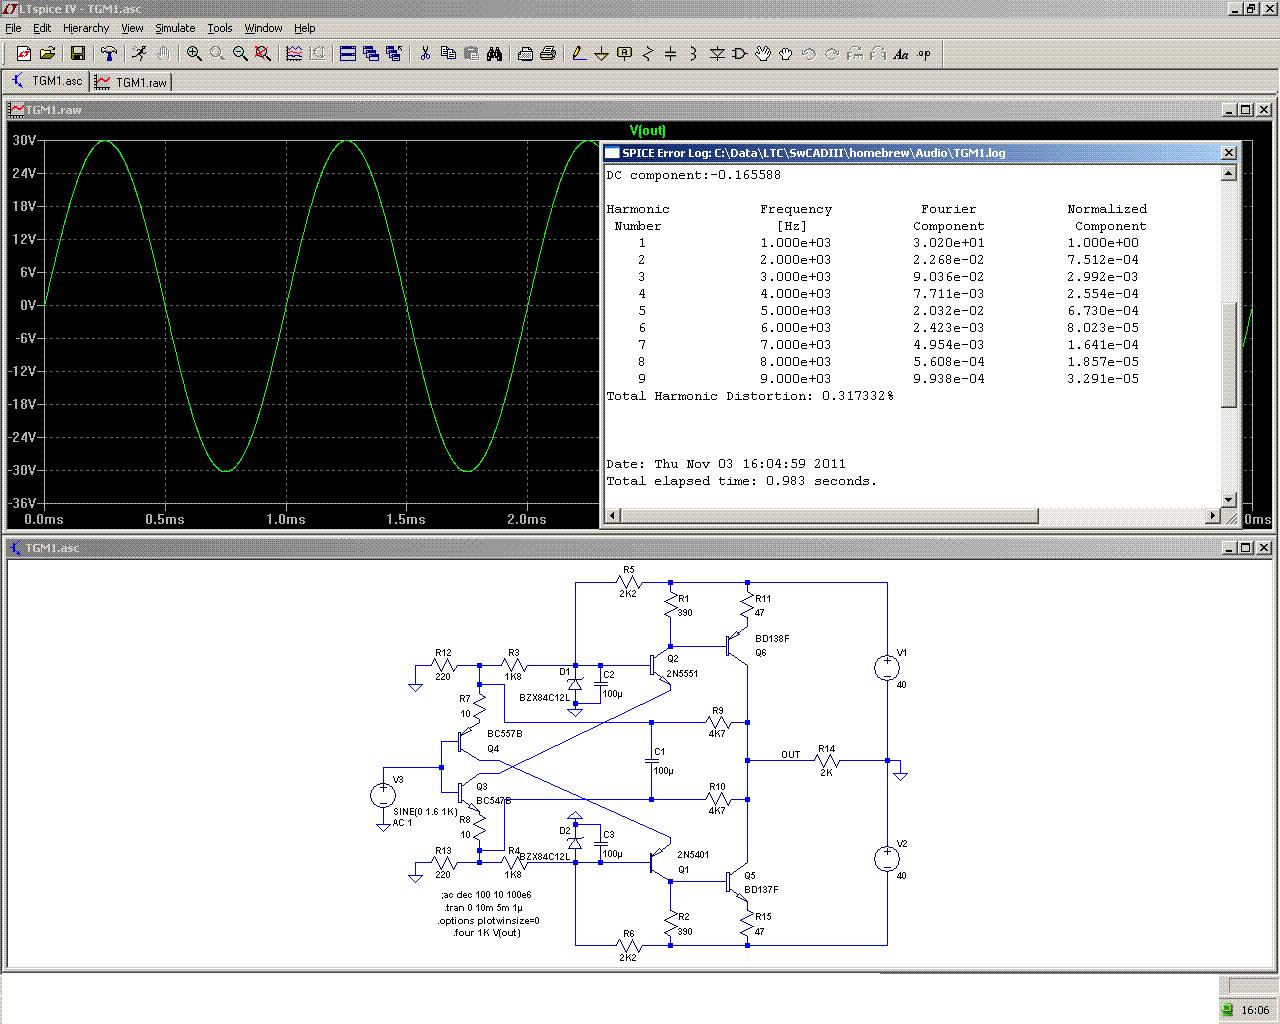Click the Zoom In magnifier
This screenshot has width=1280, height=1024.
[x=194, y=54]
